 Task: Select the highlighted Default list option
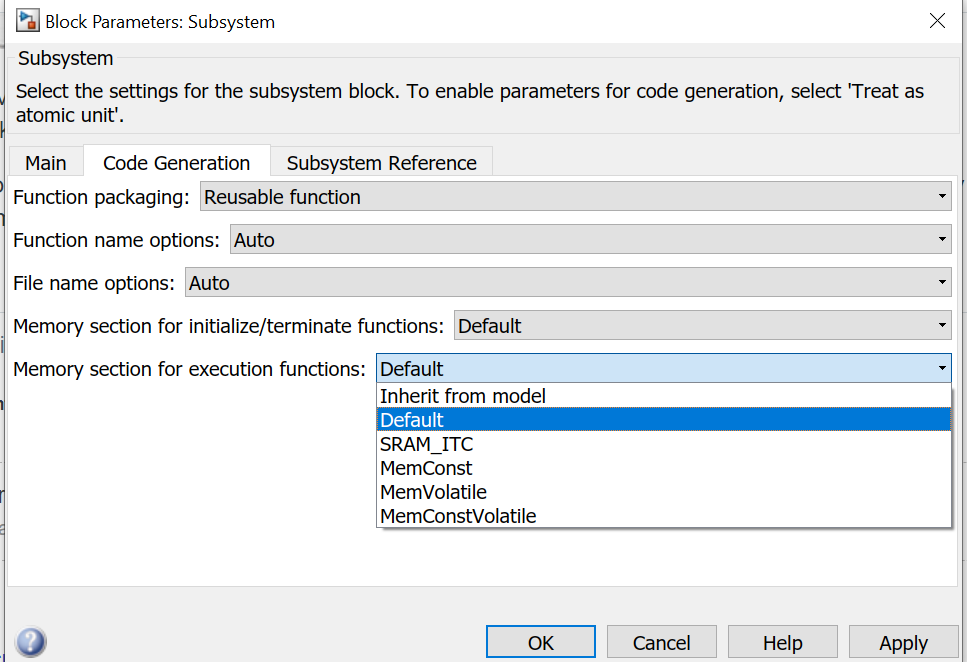point(412,420)
